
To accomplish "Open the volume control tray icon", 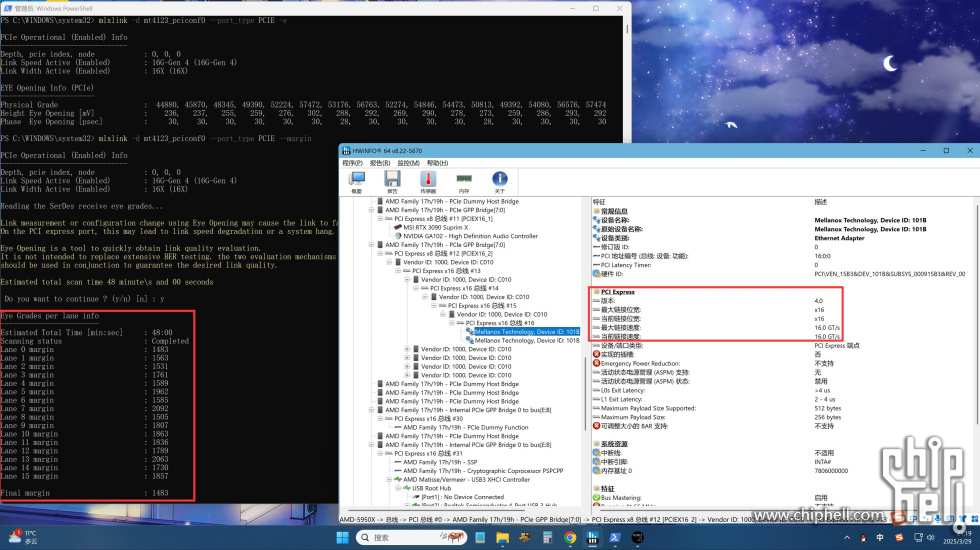I will tap(931, 538).
